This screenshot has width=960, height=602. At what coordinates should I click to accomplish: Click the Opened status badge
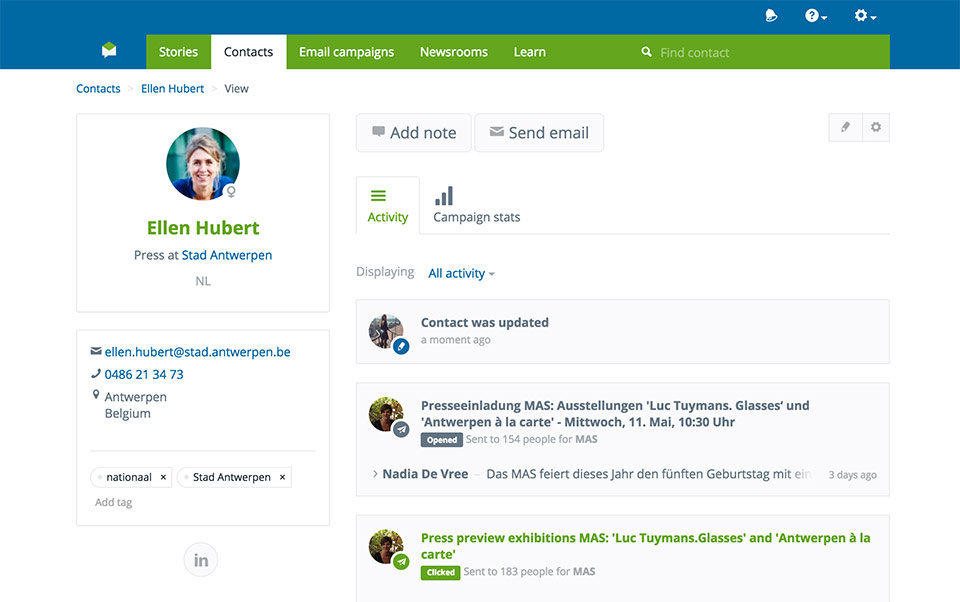tap(441, 440)
